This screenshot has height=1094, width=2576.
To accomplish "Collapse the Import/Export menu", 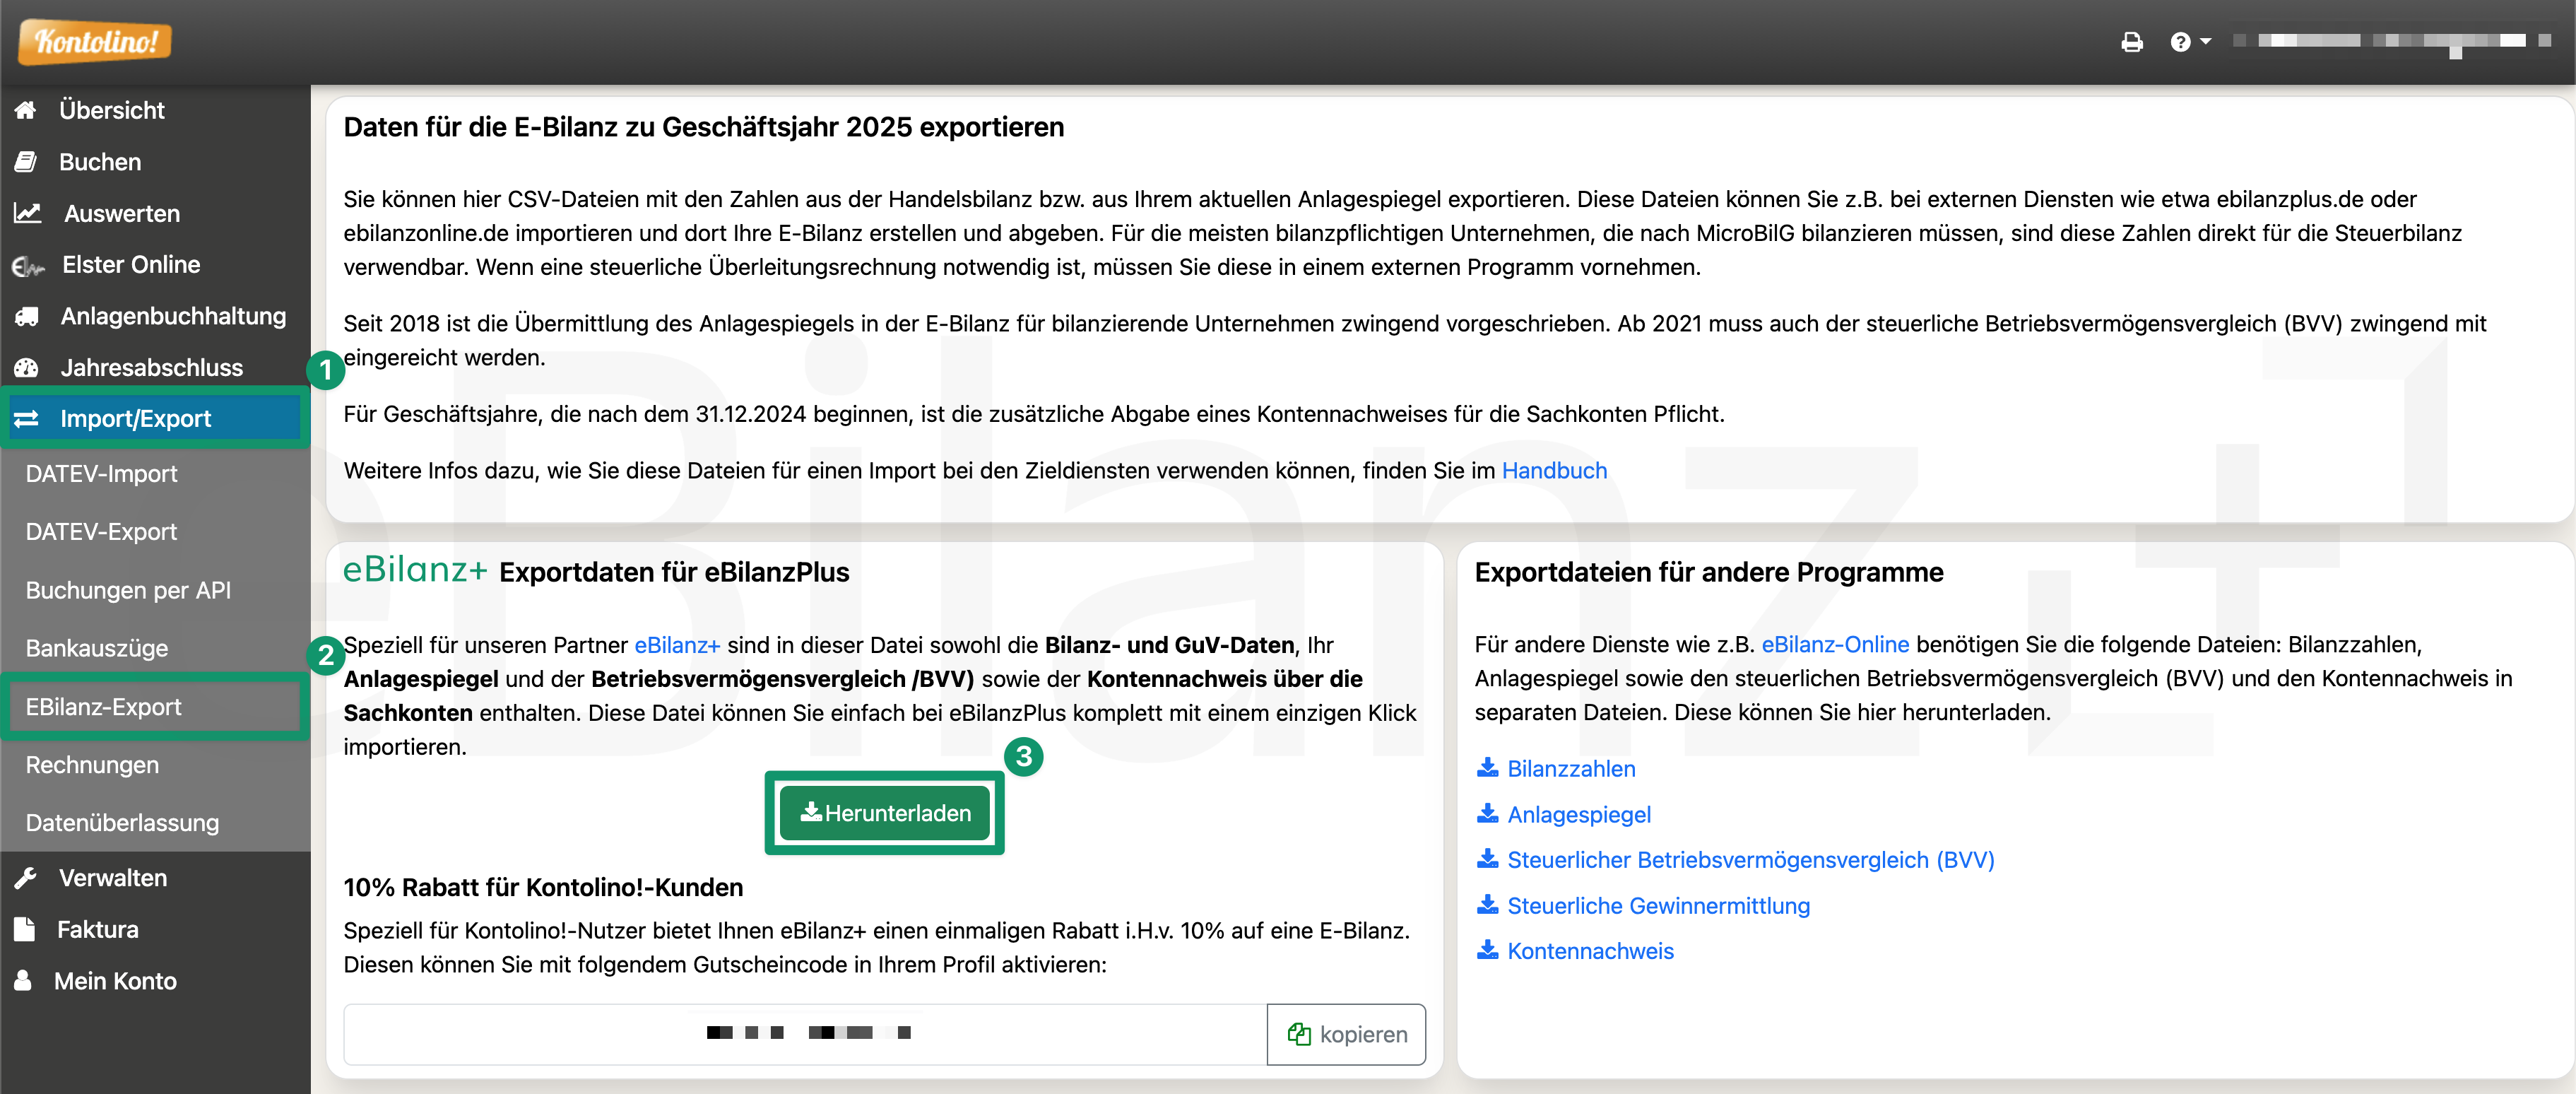I will 155,419.
